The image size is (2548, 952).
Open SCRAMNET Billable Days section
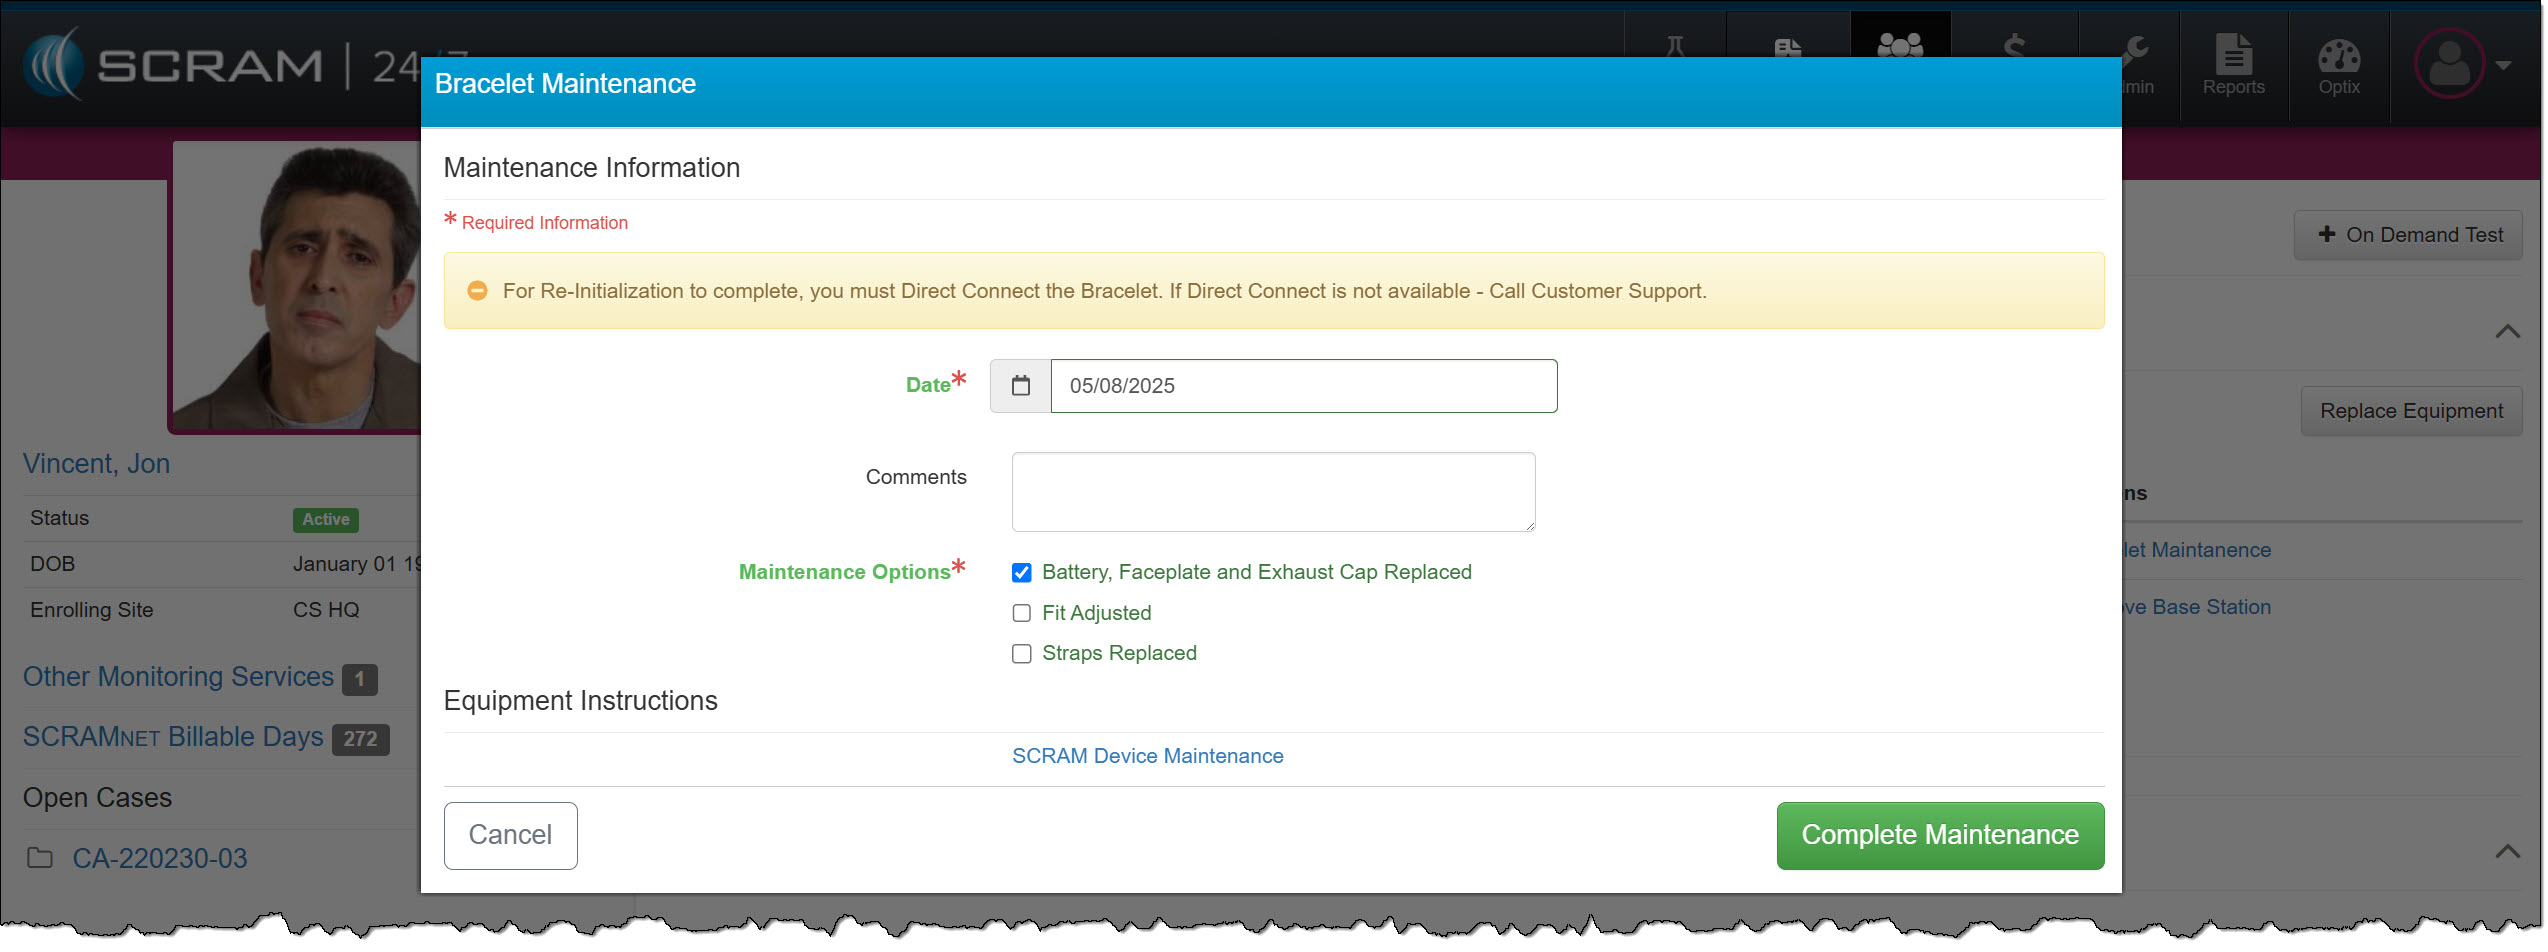coord(173,737)
